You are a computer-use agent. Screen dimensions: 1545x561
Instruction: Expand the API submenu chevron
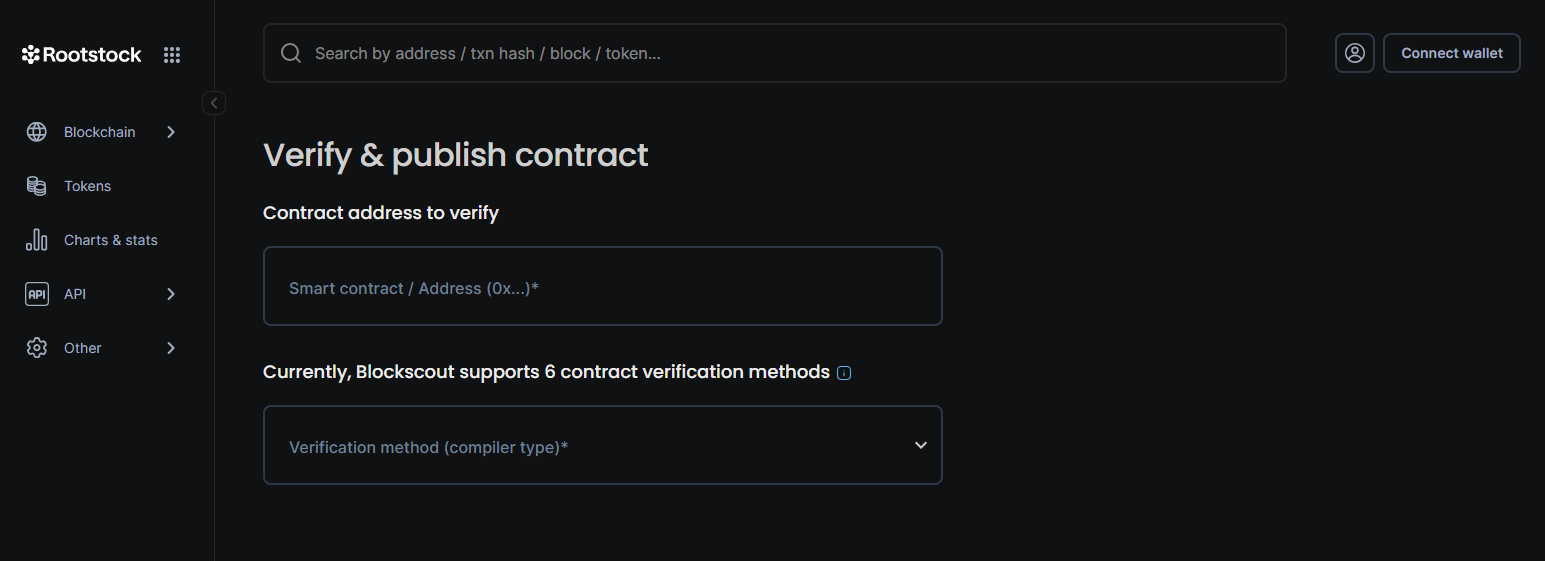171,294
